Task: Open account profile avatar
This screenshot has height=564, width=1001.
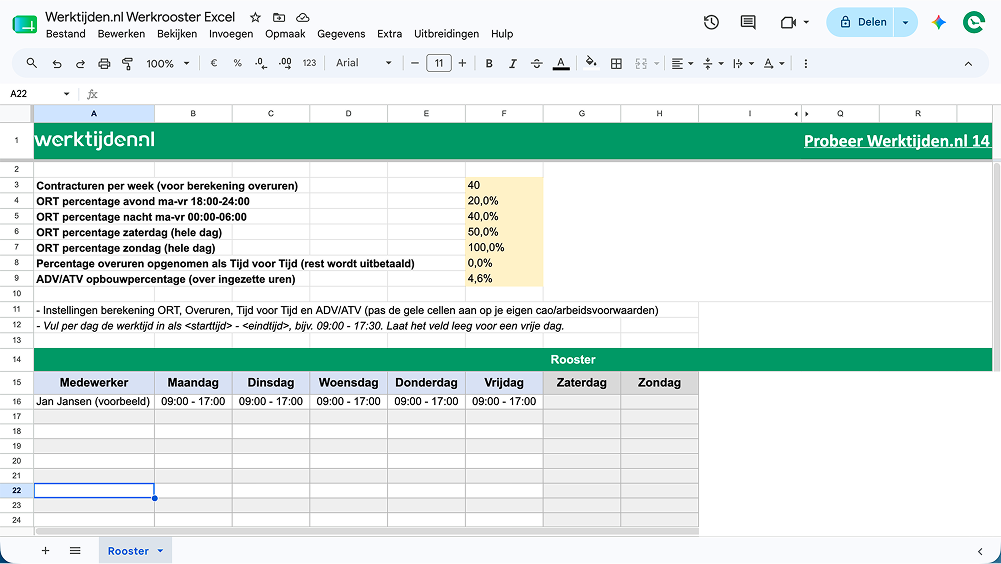Action: [974, 22]
